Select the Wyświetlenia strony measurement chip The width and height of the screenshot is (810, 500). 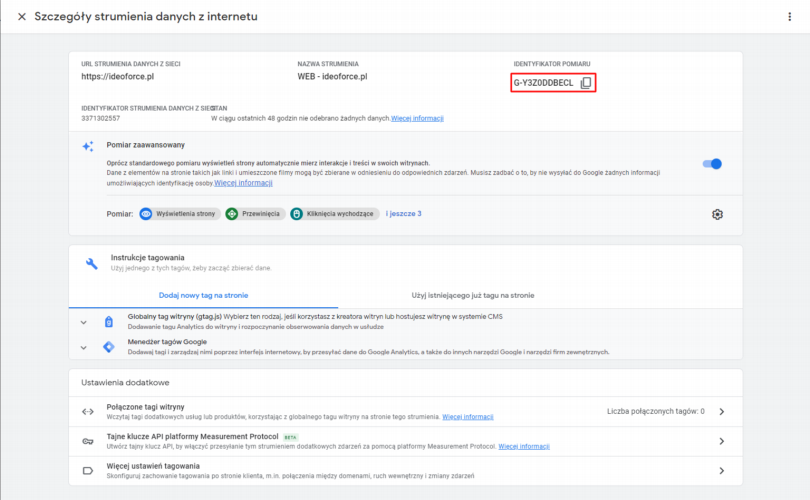pyautogui.click(x=177, y=214)
